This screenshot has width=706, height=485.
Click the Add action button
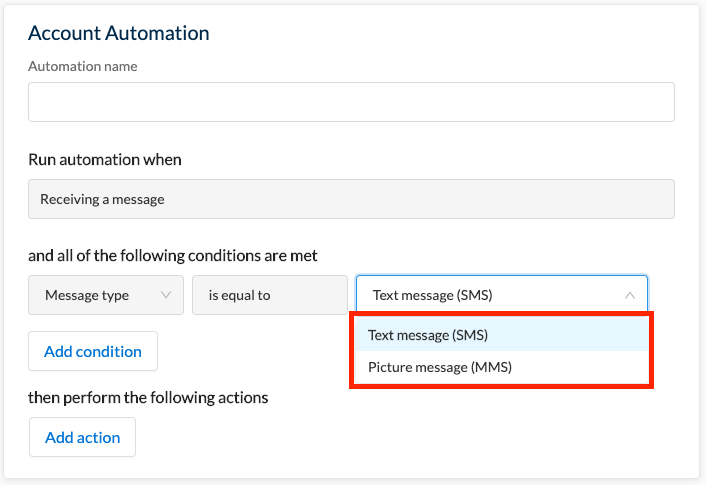(x=82, y=437)
